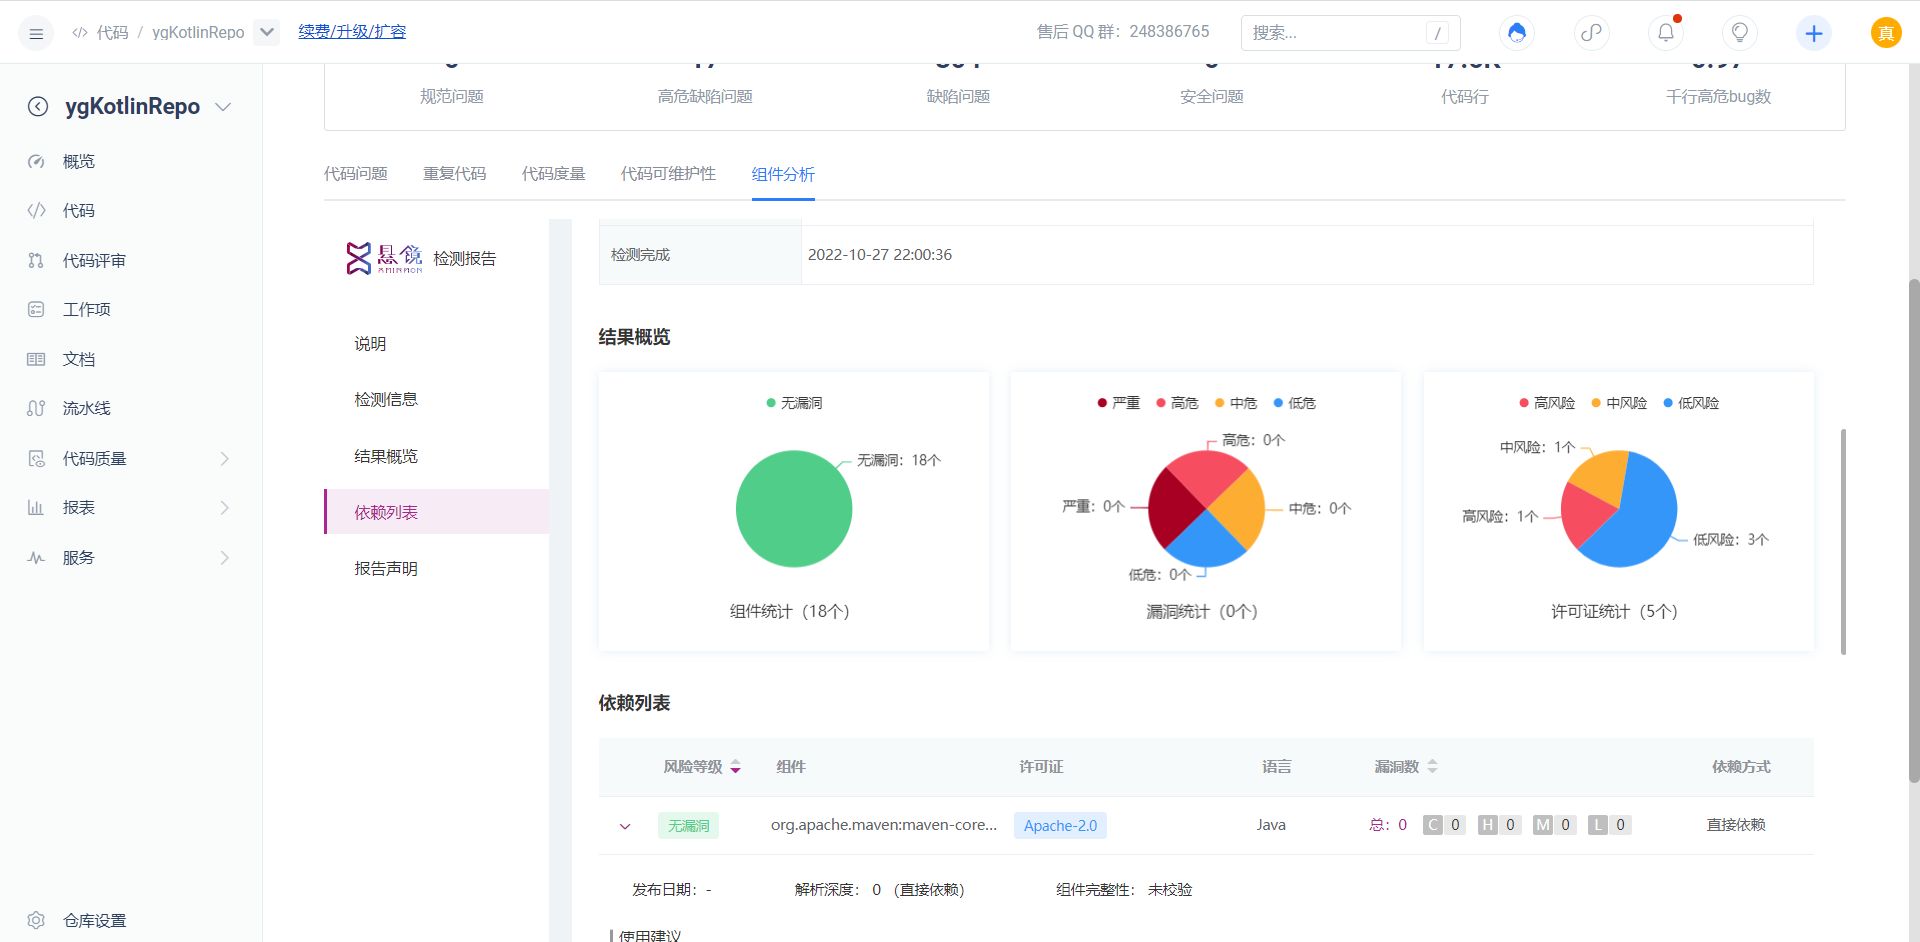Select the 组件分析 tab
Screen dimensions: 1920x942
tap(783, 174)
